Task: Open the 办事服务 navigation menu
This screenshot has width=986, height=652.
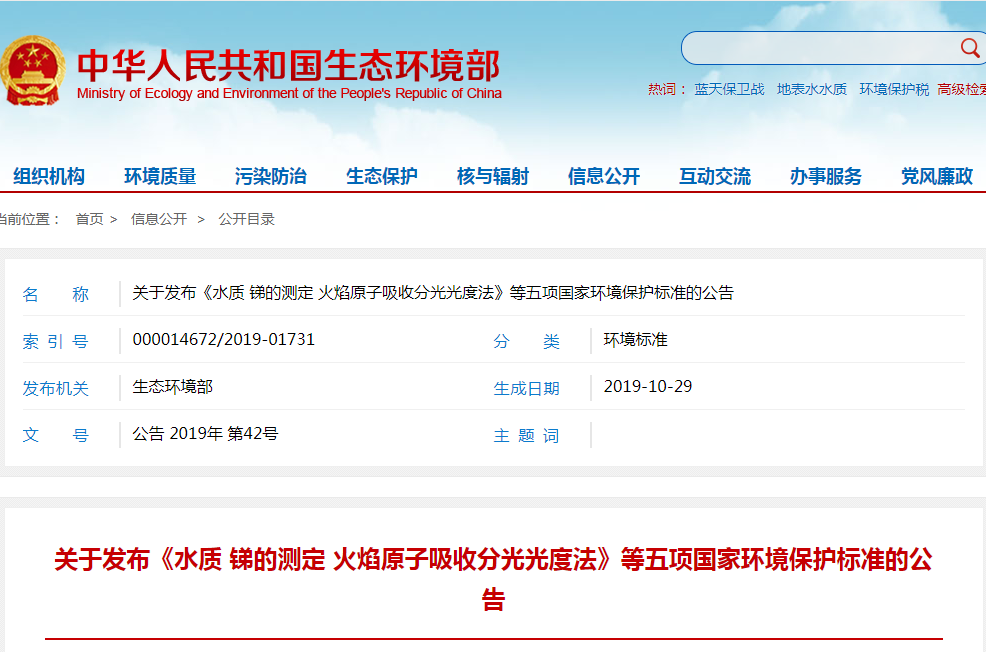Action: [x=826, y=176]
